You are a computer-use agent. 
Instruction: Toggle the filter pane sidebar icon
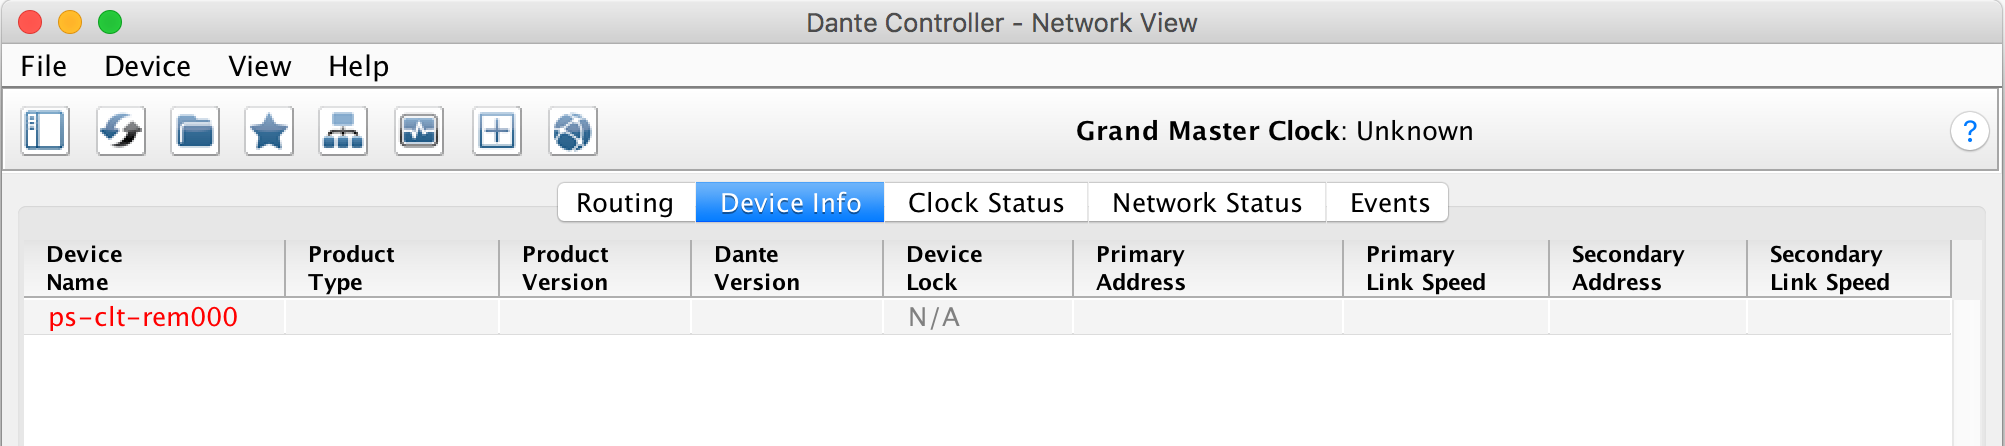45,131
